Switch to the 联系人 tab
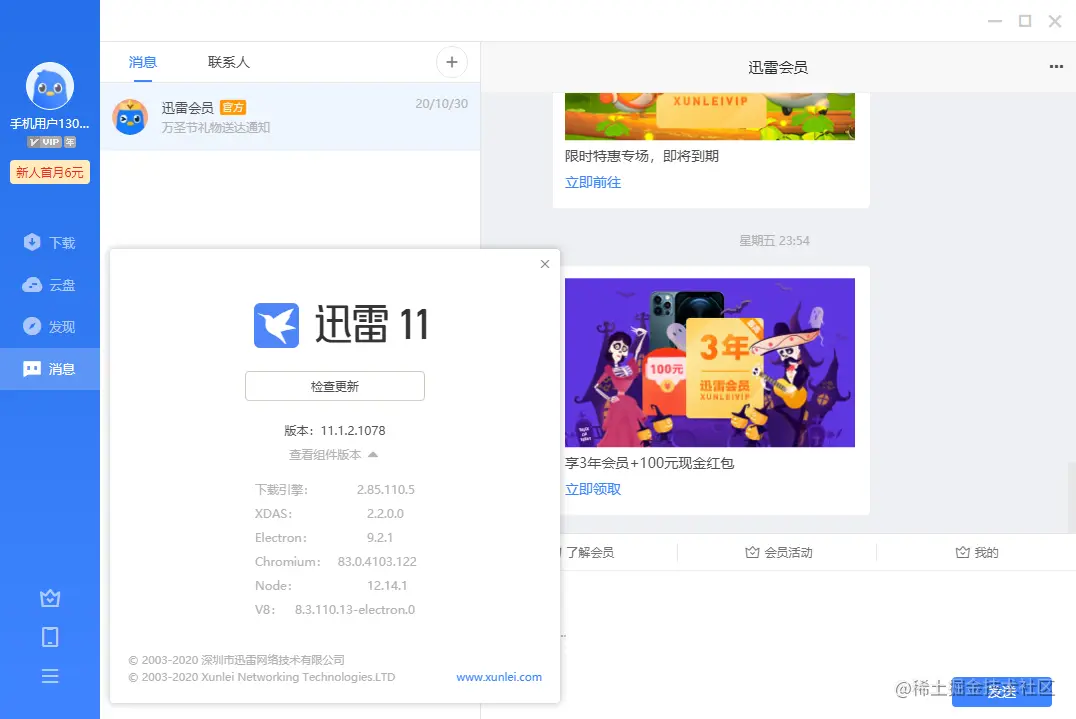This screenshot has width=1076, height=719. [229, 62]
